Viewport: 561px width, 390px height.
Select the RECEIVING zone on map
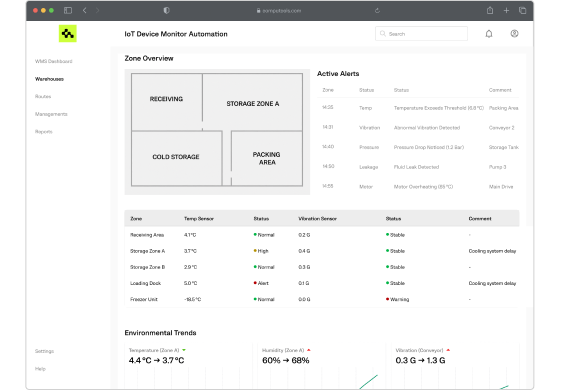coord(166,102)
